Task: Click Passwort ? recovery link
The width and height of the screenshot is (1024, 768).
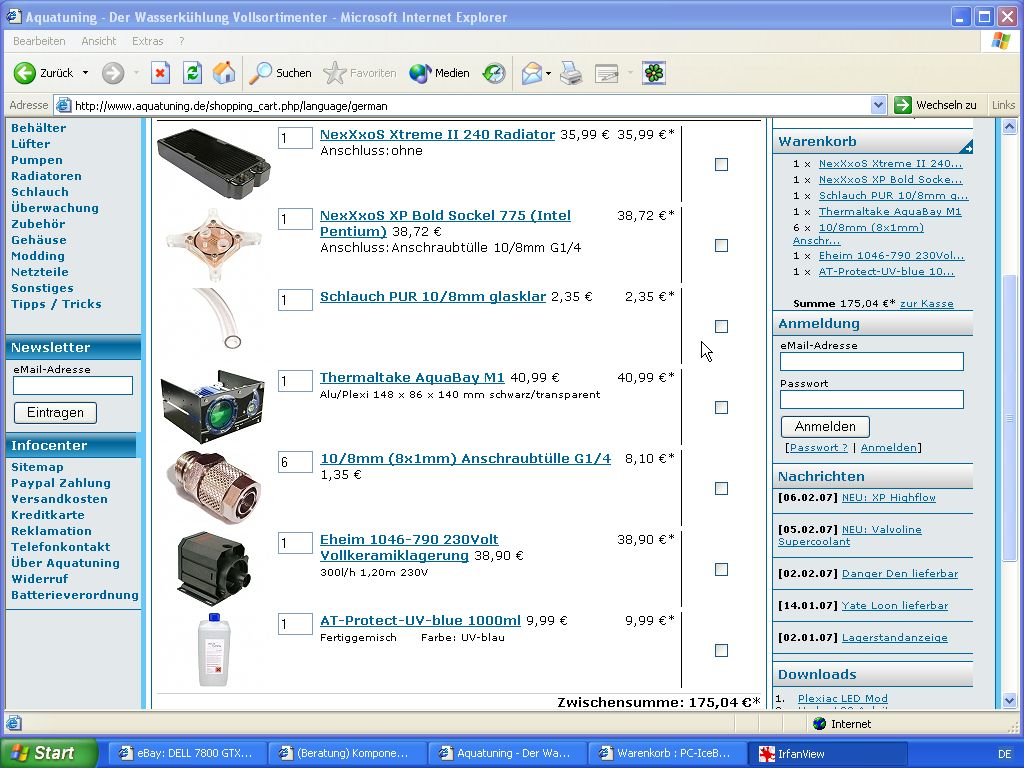Action: 818,447
